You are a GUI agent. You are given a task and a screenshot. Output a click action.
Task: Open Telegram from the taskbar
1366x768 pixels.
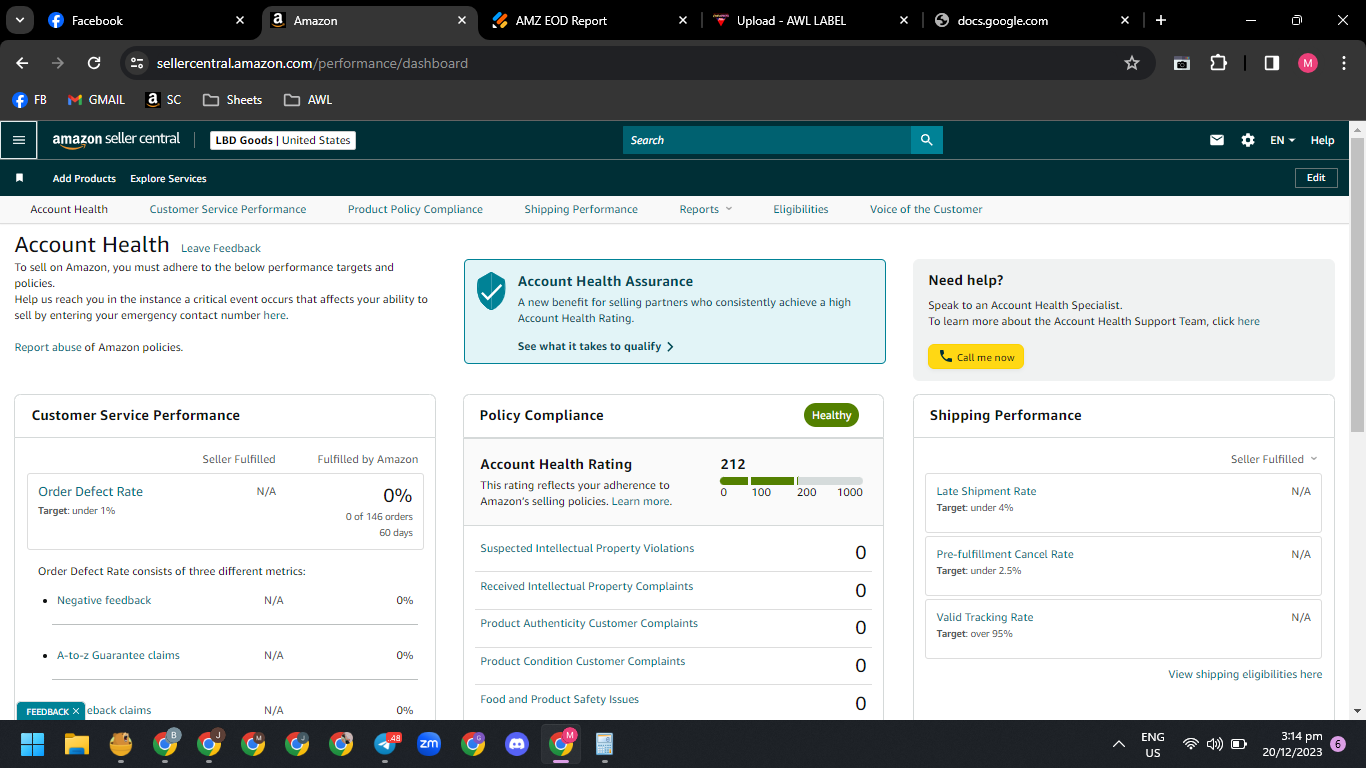pos(386,744)
